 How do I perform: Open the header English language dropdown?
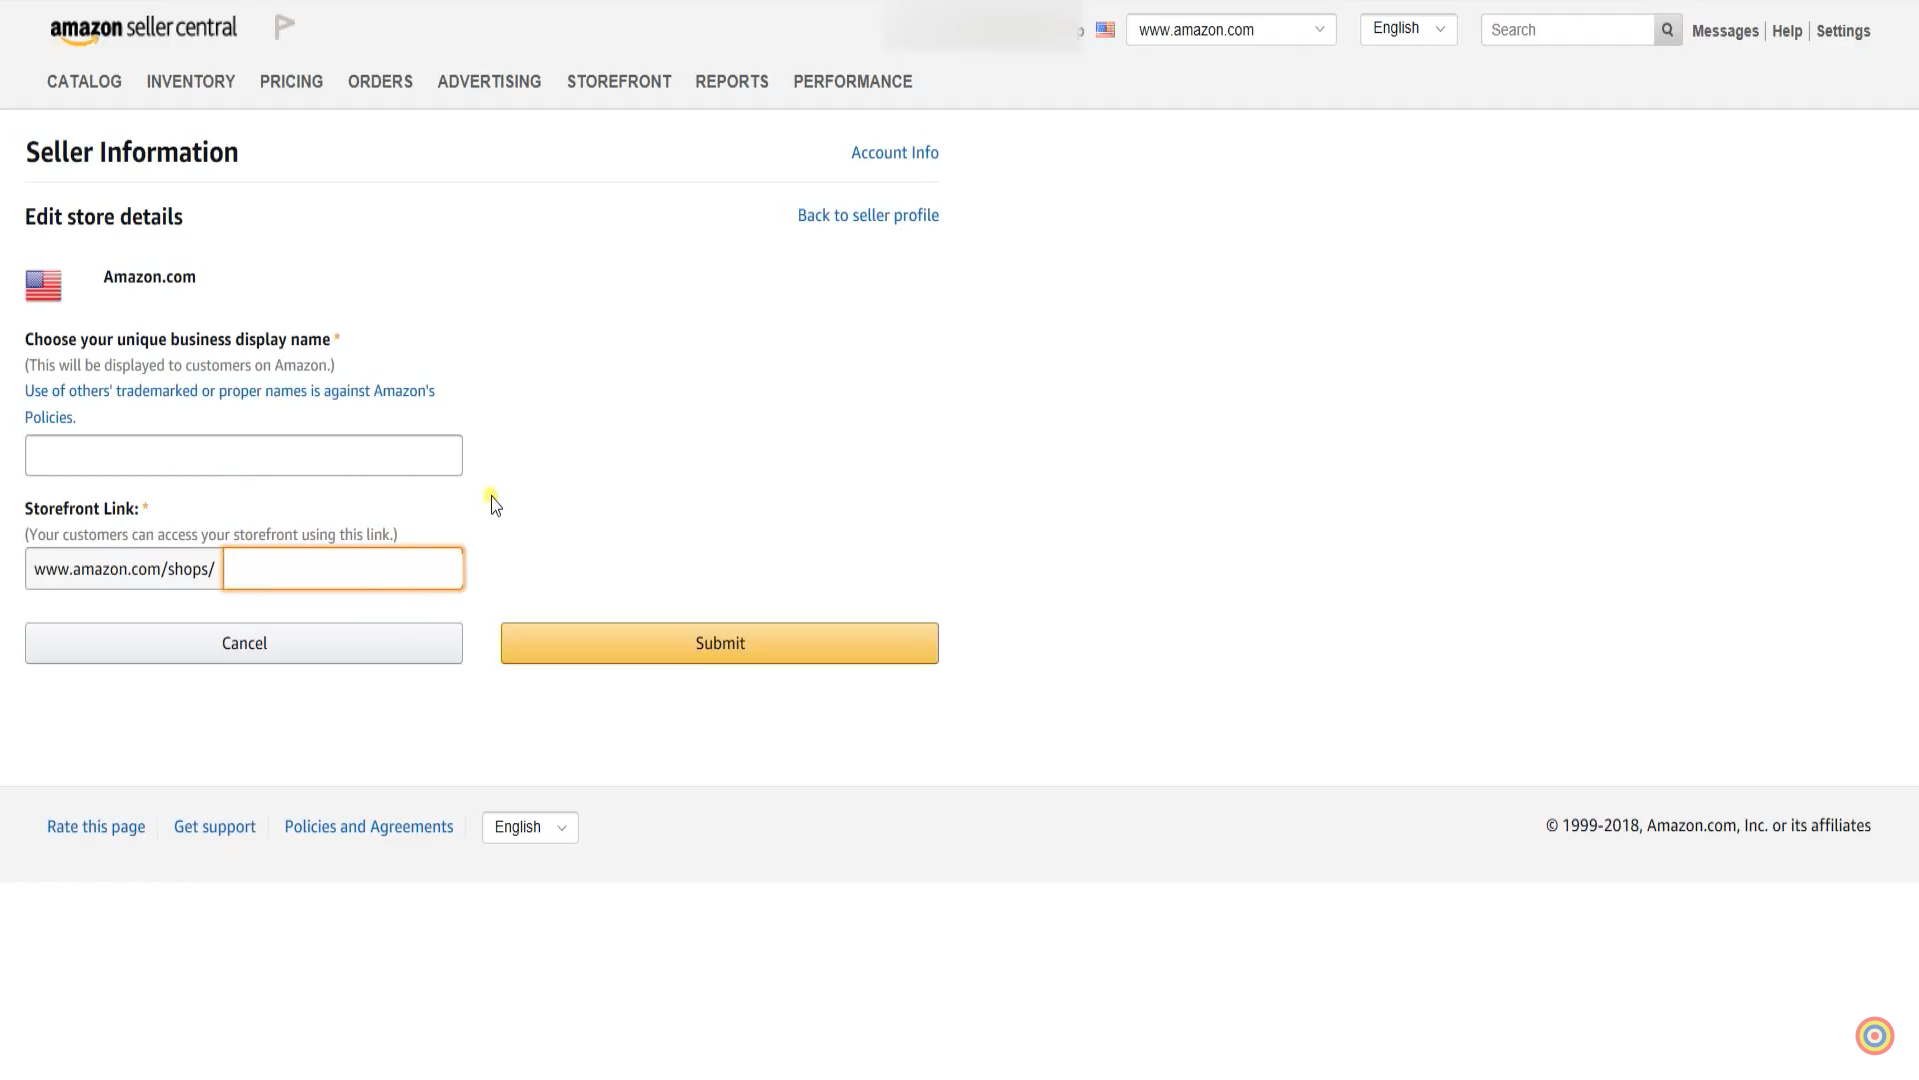[x=1408, y=29]
